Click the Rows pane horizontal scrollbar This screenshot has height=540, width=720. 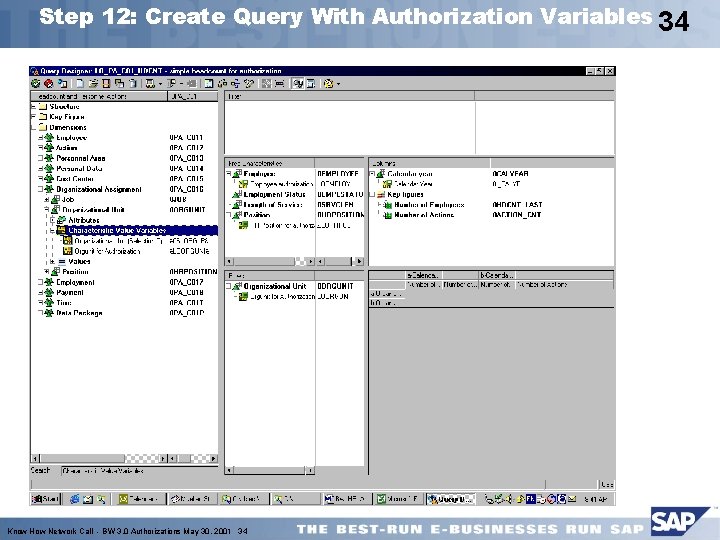point(270,470)
